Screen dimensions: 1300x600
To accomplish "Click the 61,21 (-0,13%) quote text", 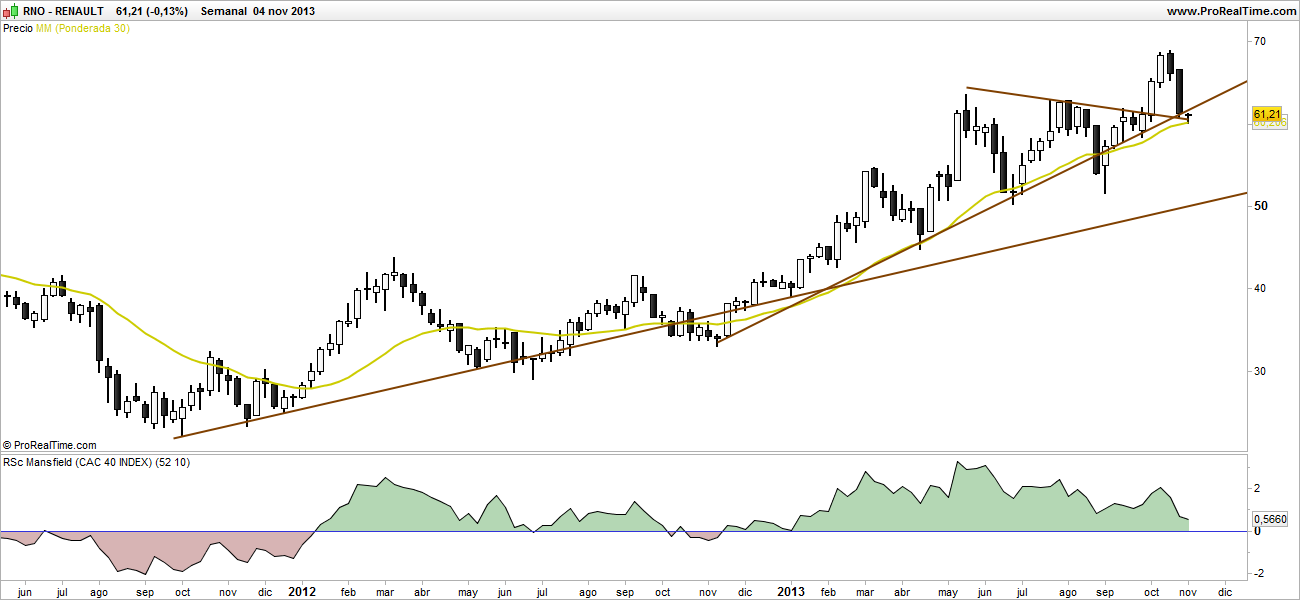I will pos(152,11).
